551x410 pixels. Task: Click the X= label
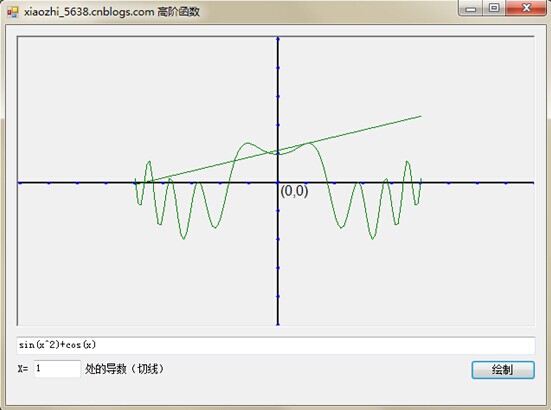pos(23,369)
